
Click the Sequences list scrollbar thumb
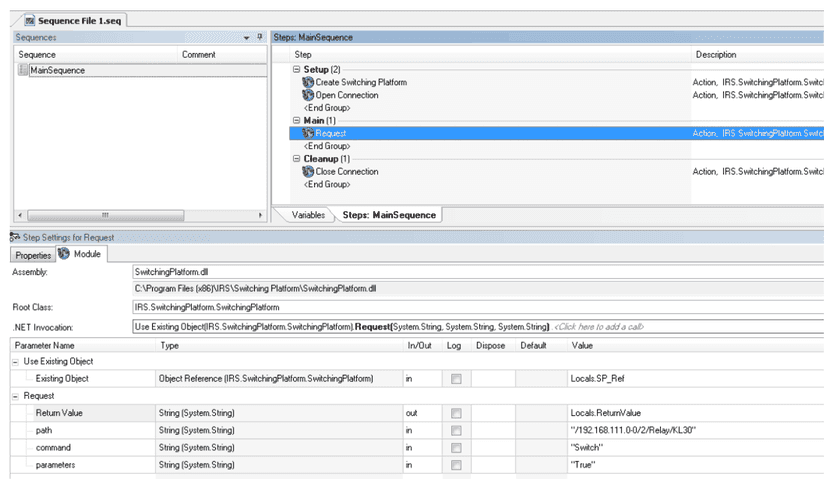pos(106,215)
